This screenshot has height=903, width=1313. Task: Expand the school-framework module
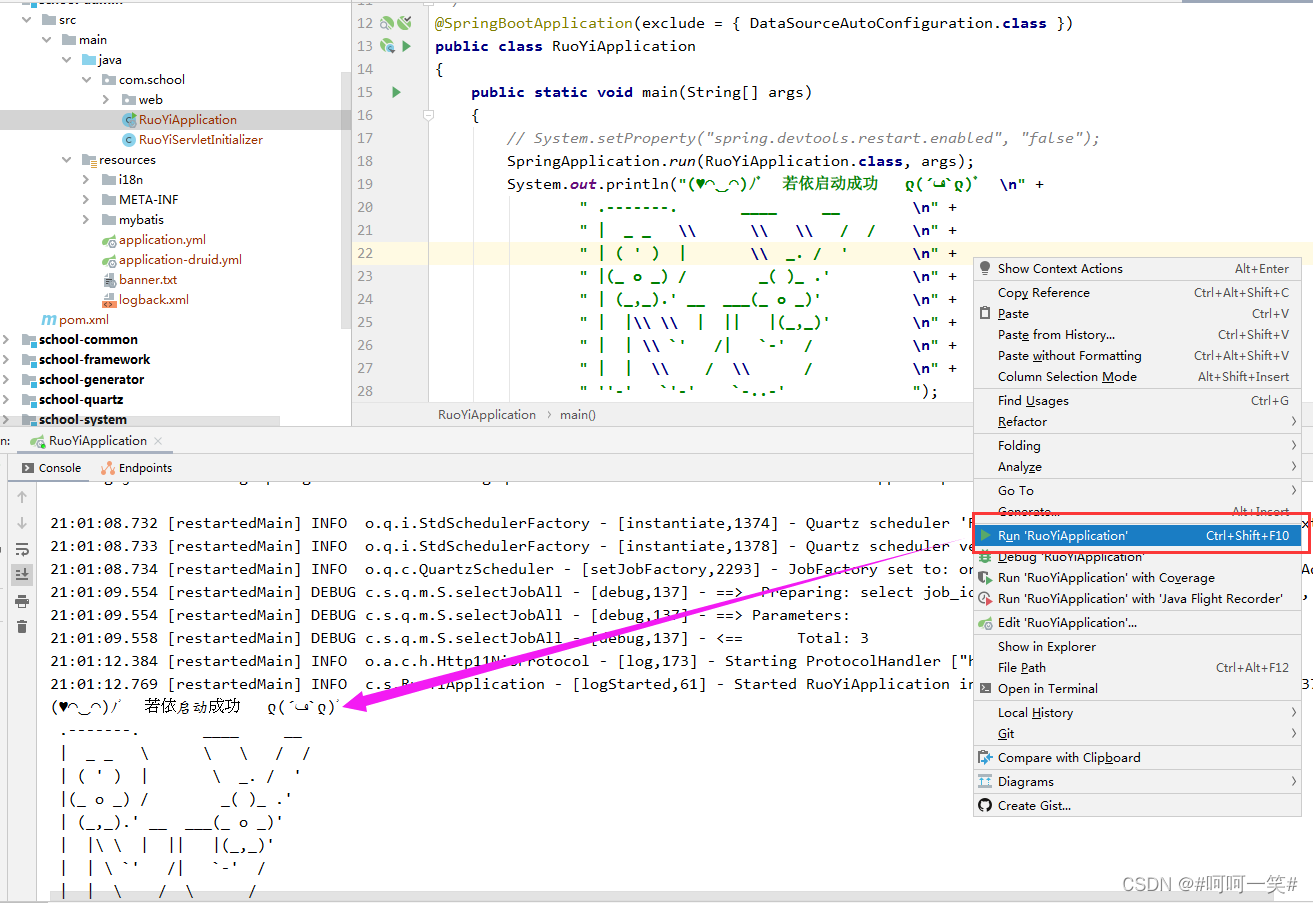pos(6,360)
